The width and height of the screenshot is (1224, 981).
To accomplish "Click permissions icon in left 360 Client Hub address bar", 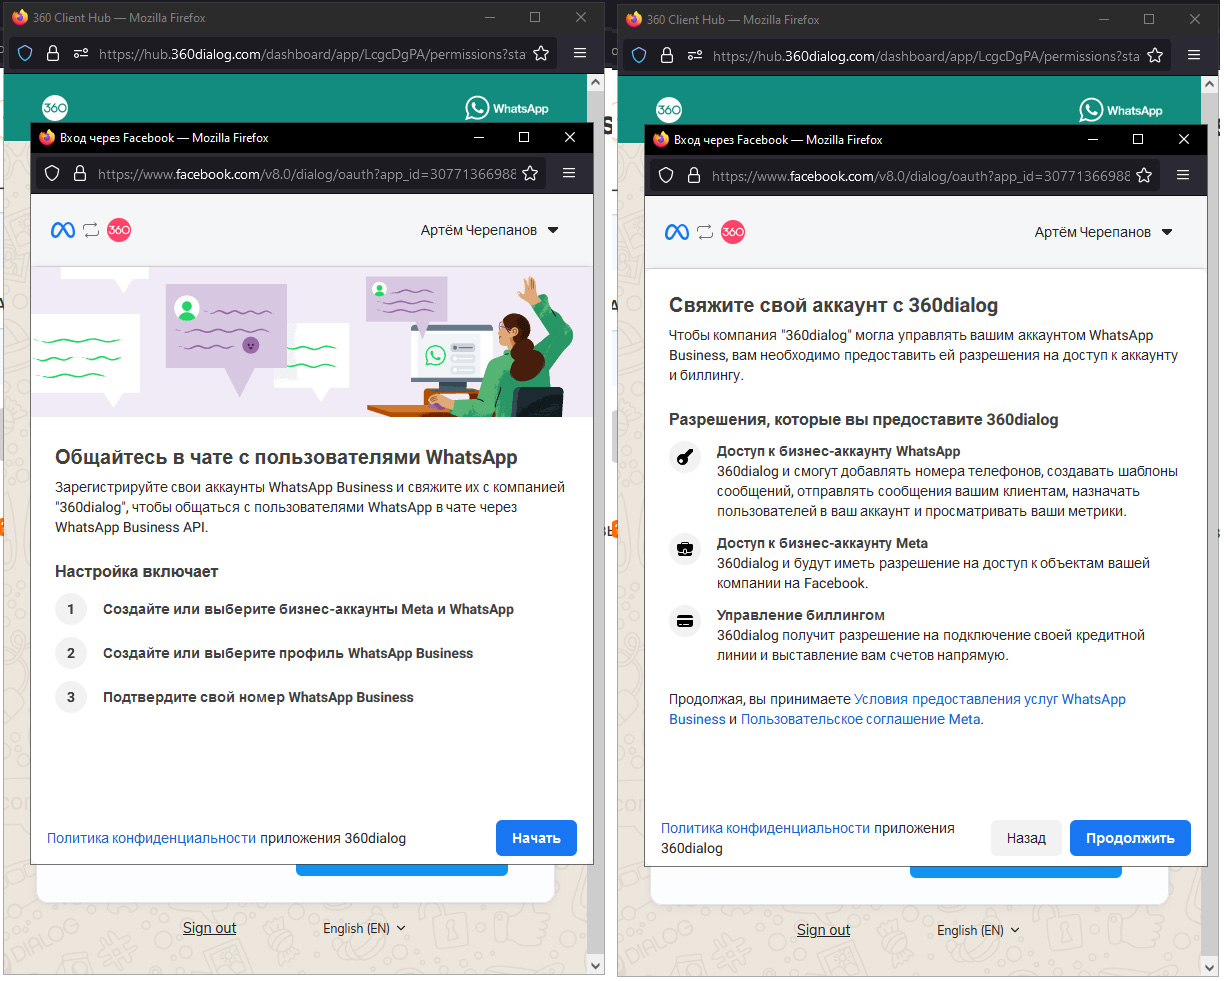I will point(81,54).
